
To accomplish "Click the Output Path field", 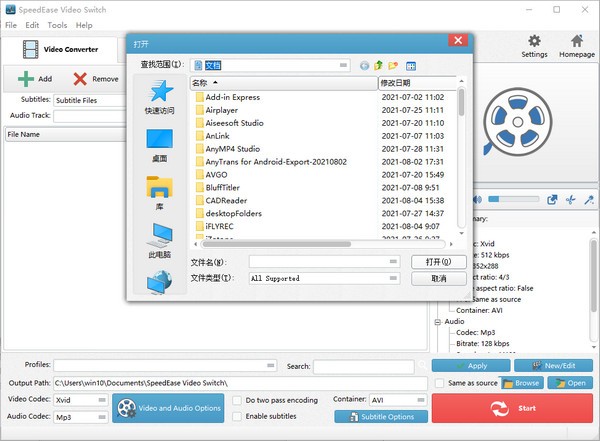I will pyautogui.click(x=240, y=383).
